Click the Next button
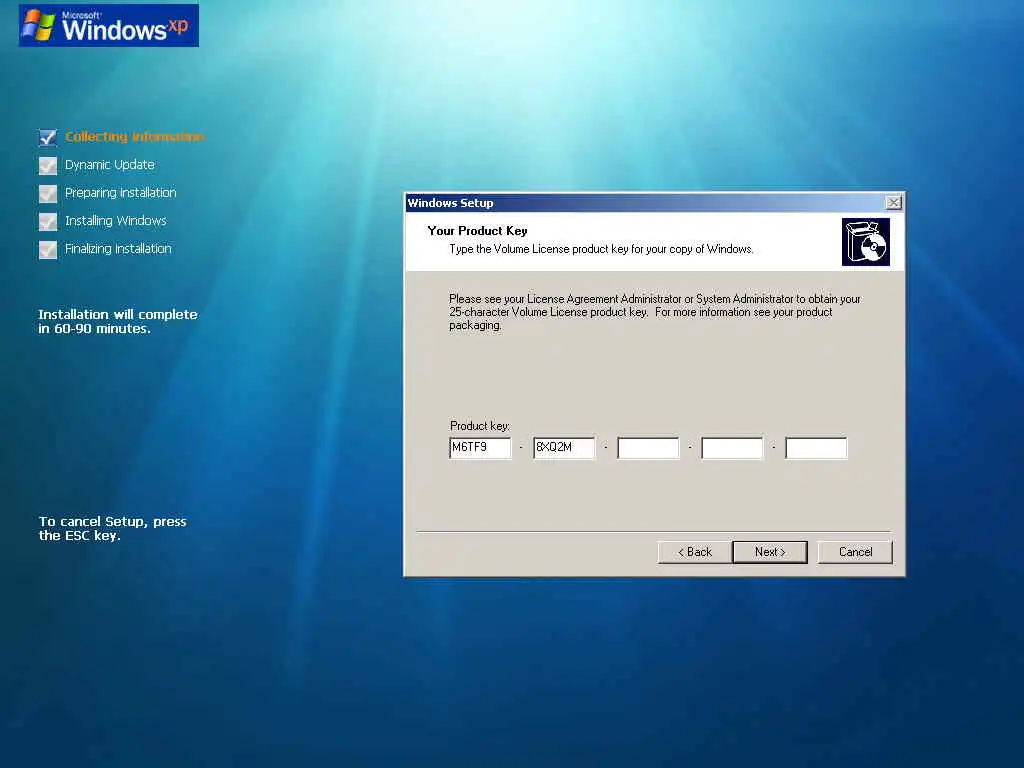 coord(770,552)
